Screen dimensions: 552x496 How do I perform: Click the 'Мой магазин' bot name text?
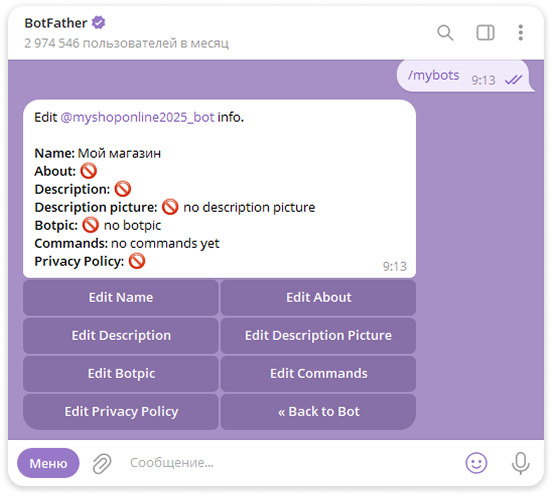pos(119,153)
